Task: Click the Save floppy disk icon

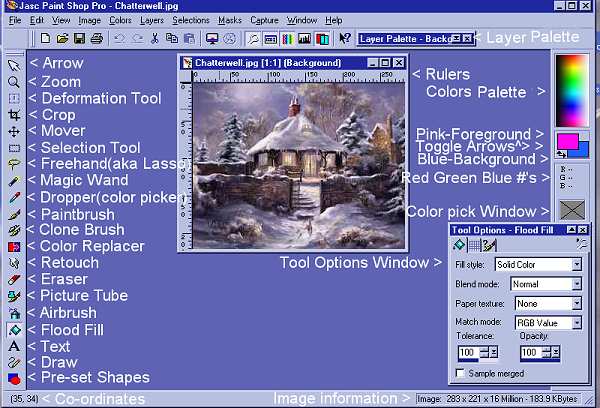Action: coord(79,38)
